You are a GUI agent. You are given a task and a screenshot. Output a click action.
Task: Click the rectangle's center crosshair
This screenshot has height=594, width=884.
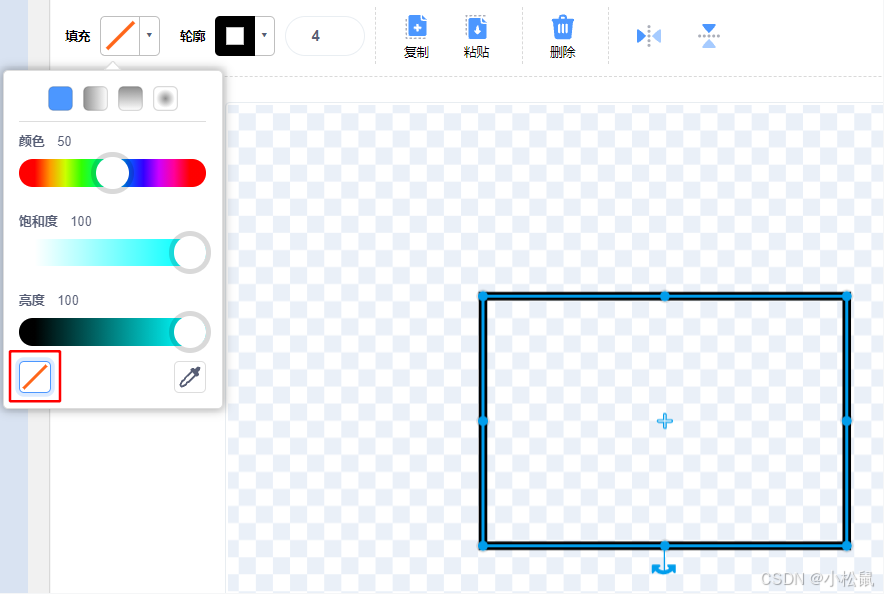pos(665,421)
